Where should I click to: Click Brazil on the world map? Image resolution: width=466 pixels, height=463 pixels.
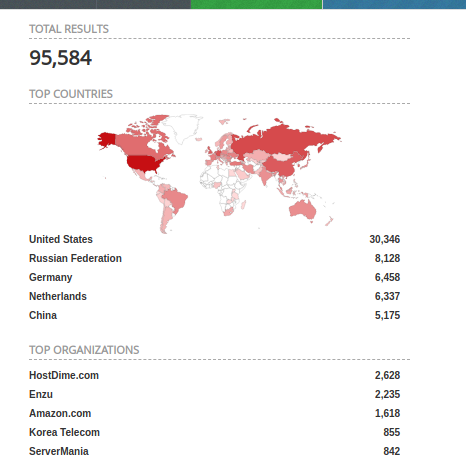coord(174,200)
